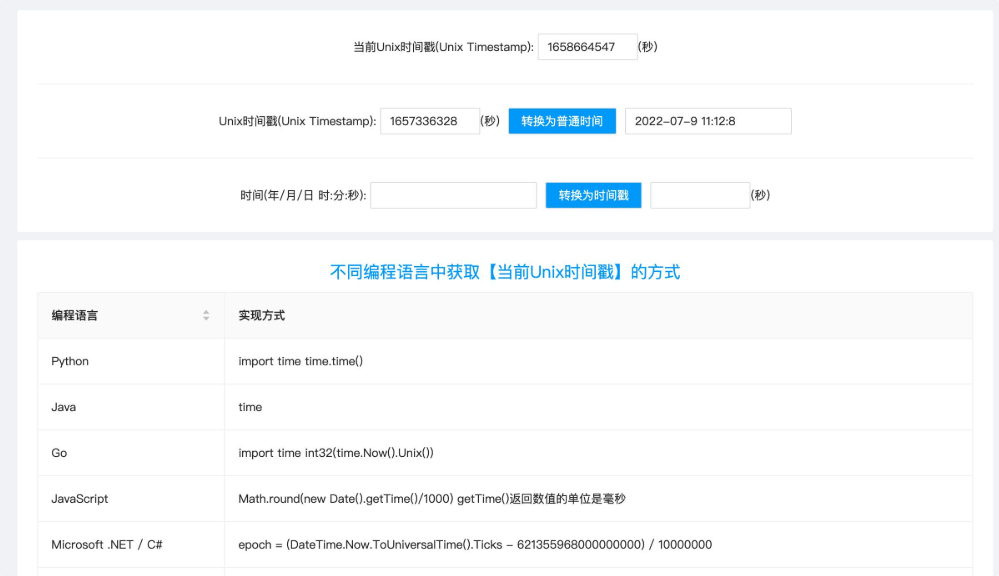Viewport: 999px width, 576px height.
Task: Click the label 当前Unix时间戳(Unix Timestamp):
Action: click(x=443, y=47)
